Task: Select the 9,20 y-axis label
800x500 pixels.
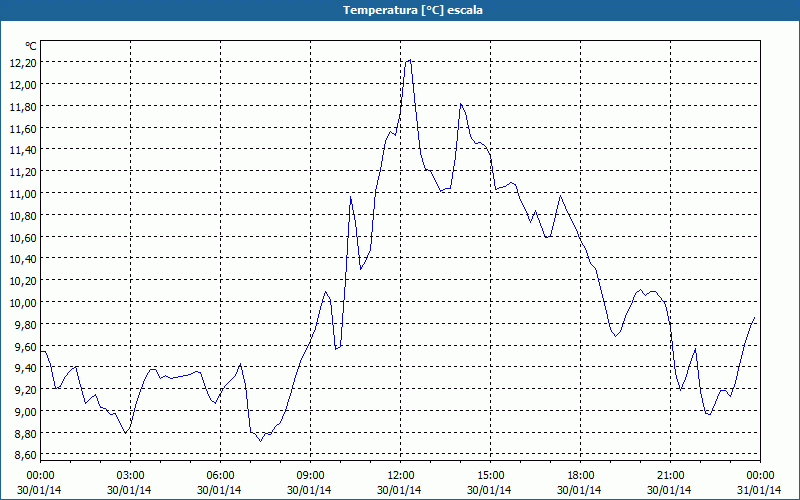Action: click(26, 390)
